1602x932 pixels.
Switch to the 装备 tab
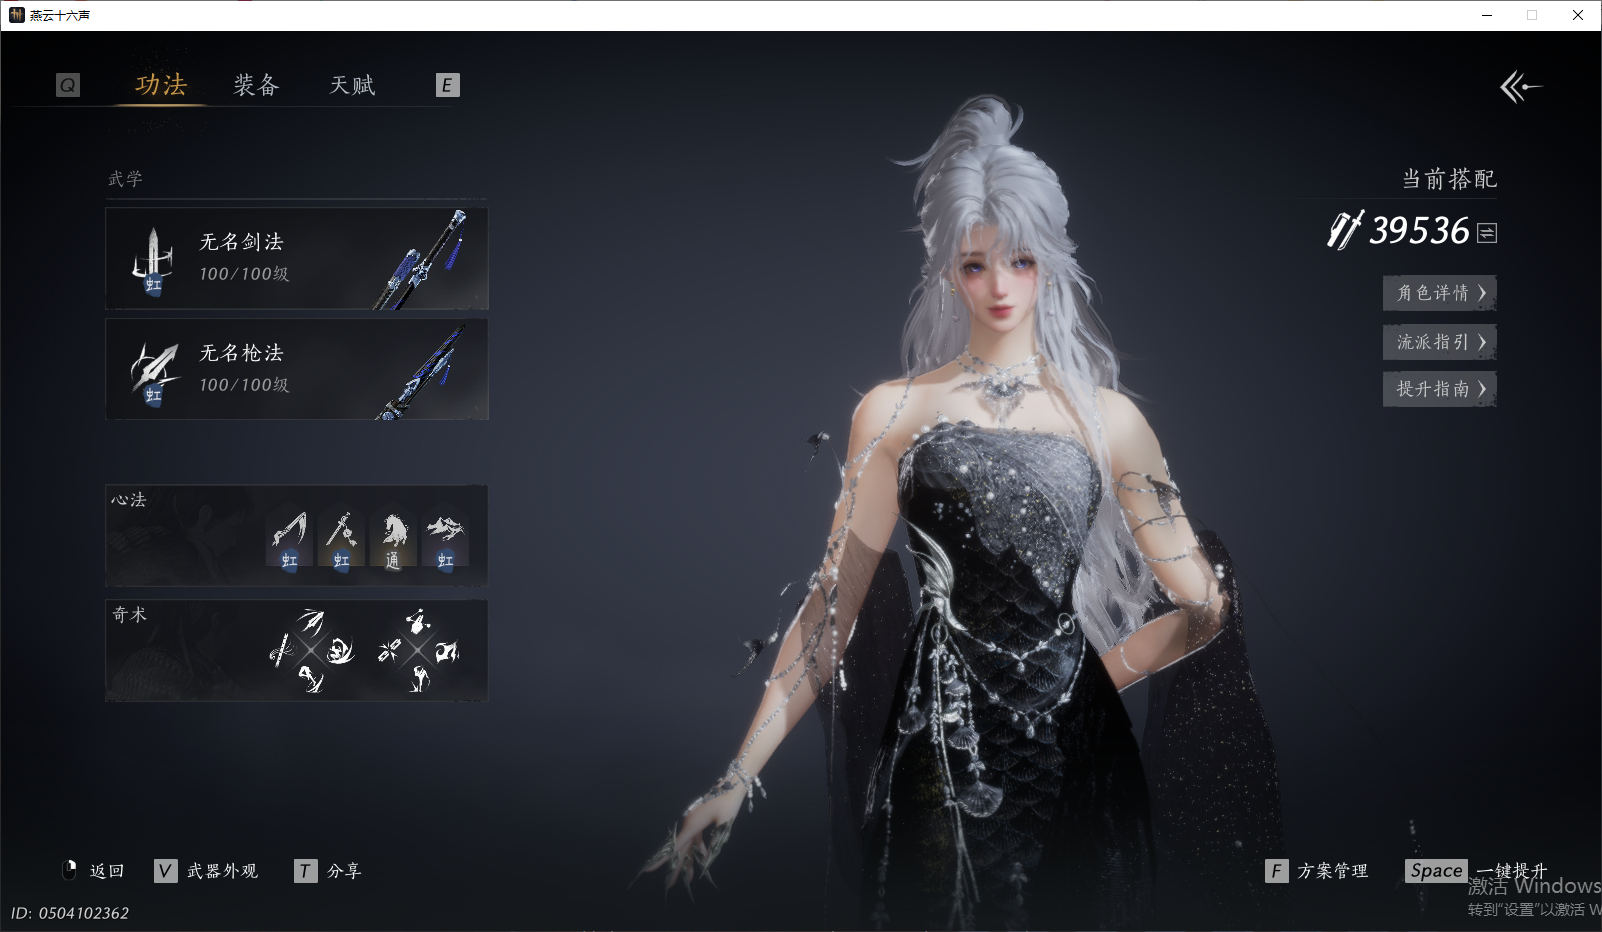coord(256,86)
